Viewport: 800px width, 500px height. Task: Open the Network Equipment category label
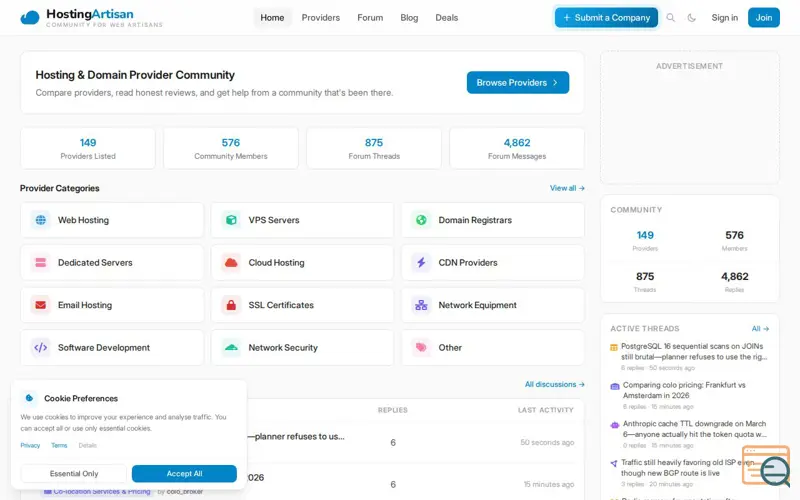point(478,305)
